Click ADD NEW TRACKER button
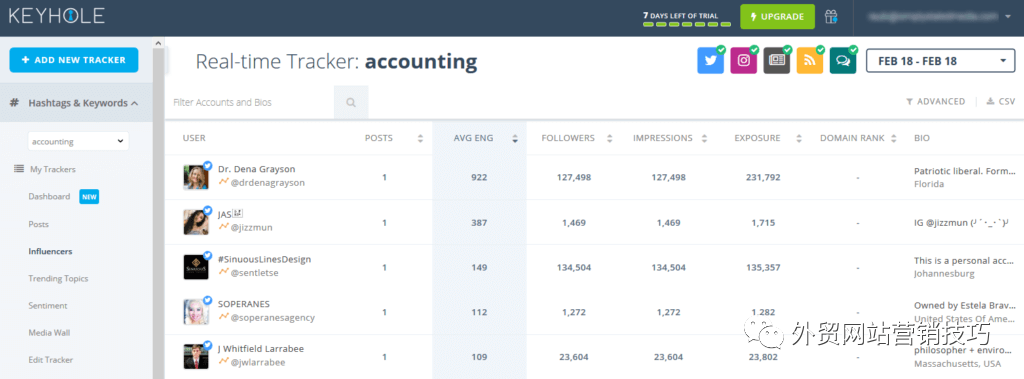The width and height of the screenshot is (1024, 379). [74, 59]
